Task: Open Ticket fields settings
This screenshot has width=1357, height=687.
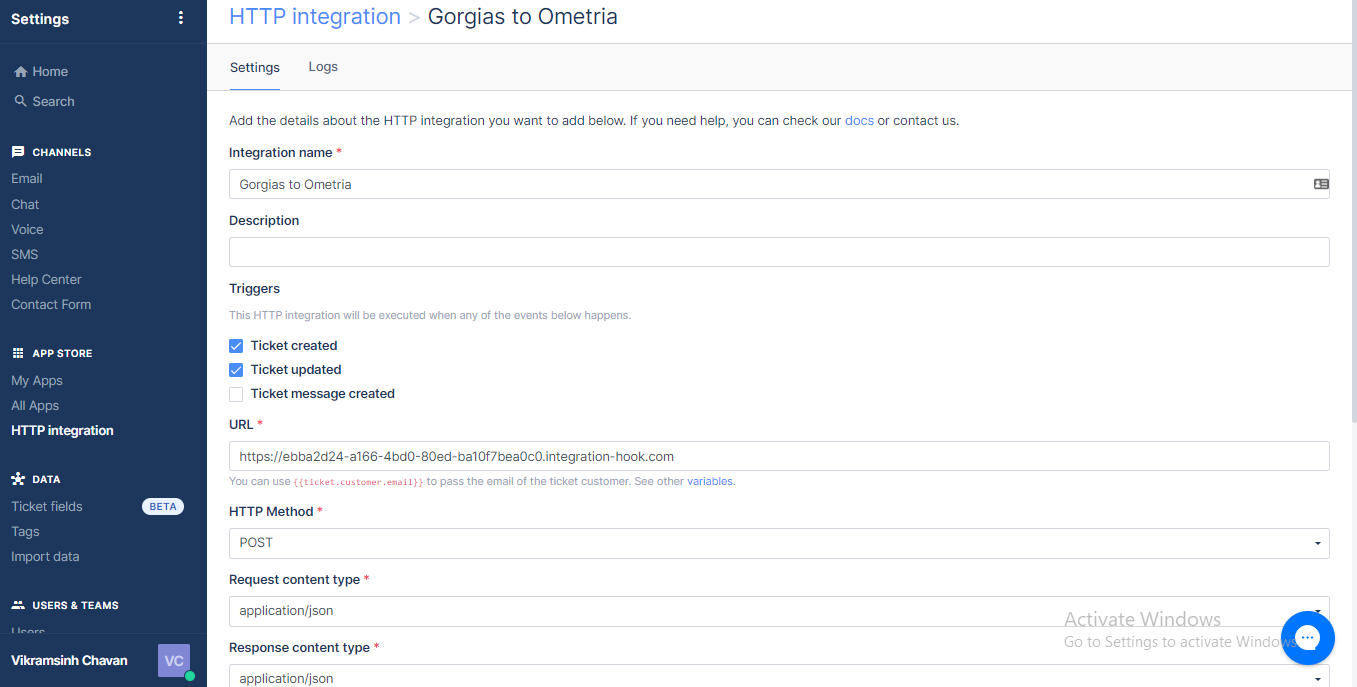Action: tap(47, 506)
